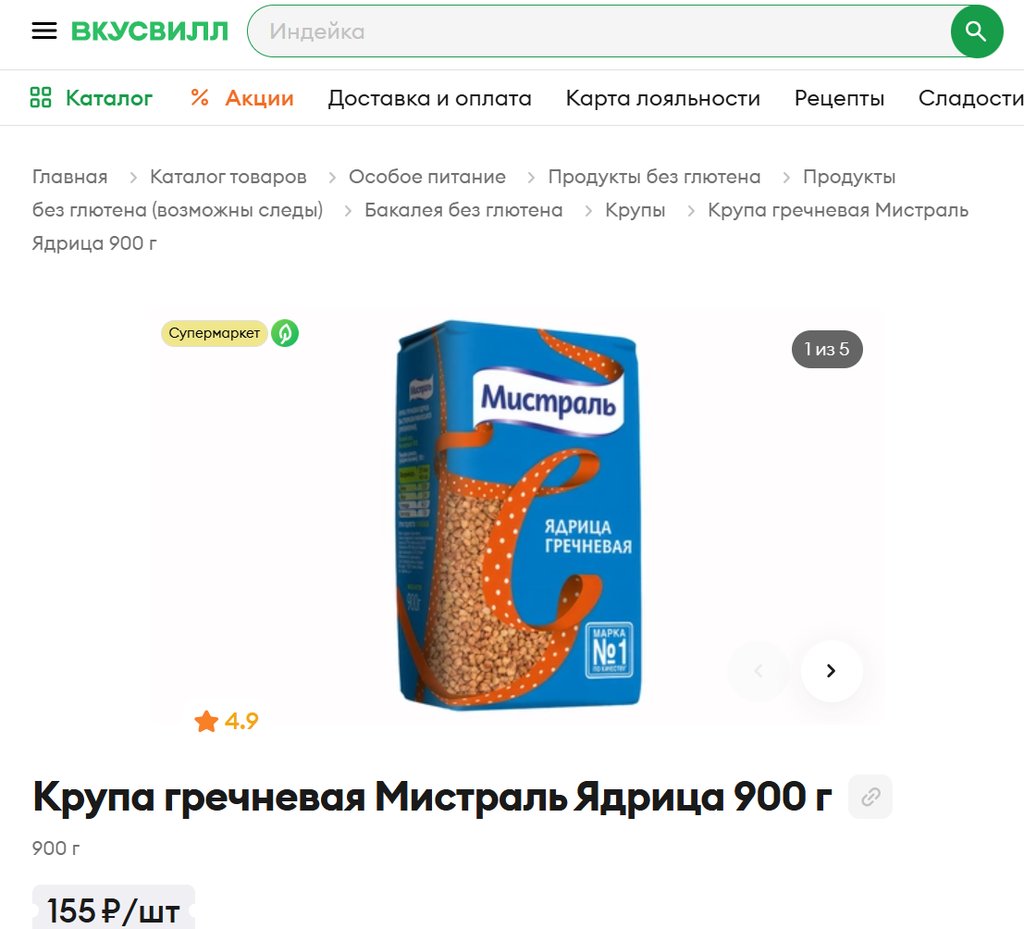Click the orange rating star 4.9
The height and width of the screenshot is (929, 1024).
[206, 721]
